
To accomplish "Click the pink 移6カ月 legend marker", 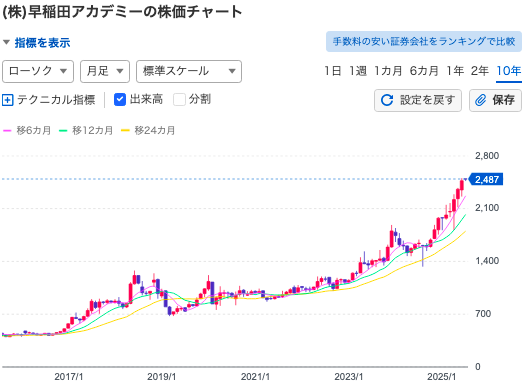I will click(7, 130).
